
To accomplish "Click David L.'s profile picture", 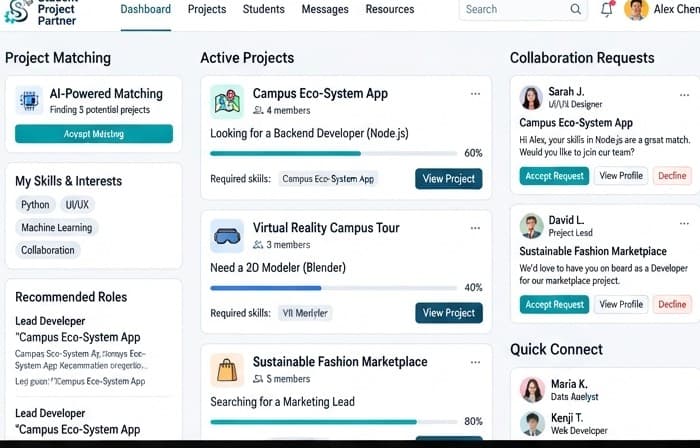I will click(531, 226).
